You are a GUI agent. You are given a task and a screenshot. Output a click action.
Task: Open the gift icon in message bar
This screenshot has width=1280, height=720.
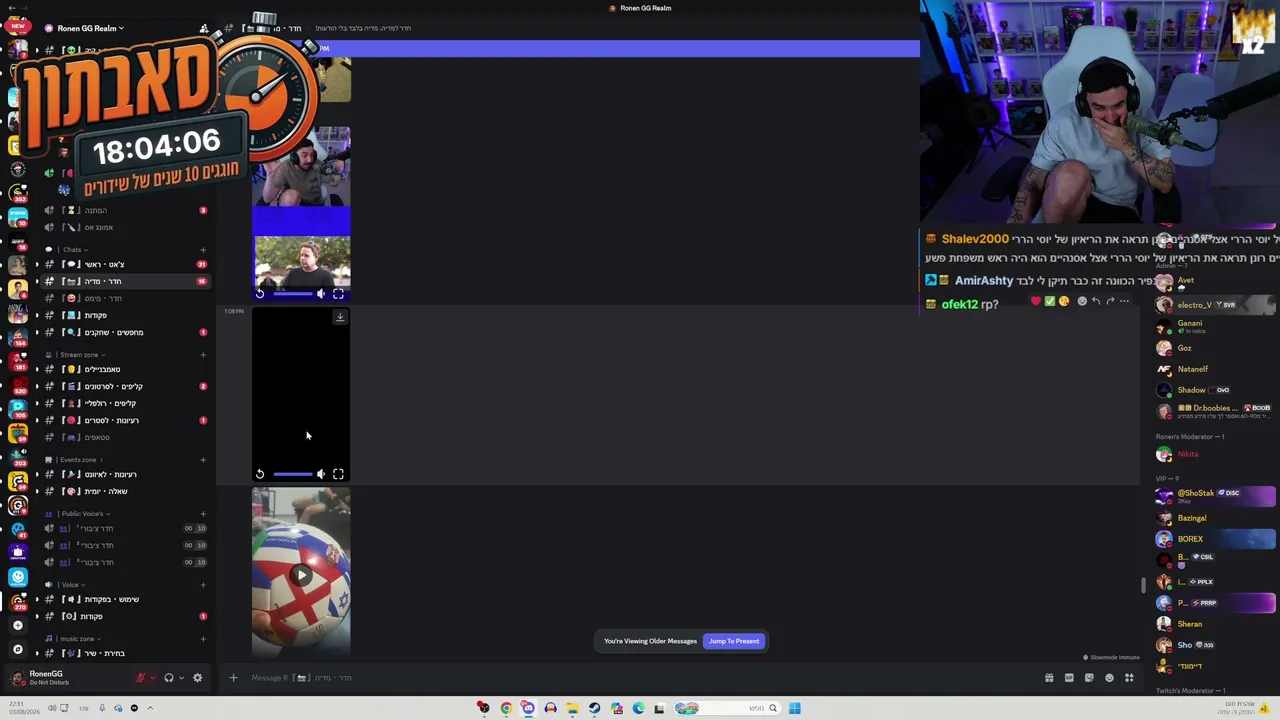tap(1049, 678)
